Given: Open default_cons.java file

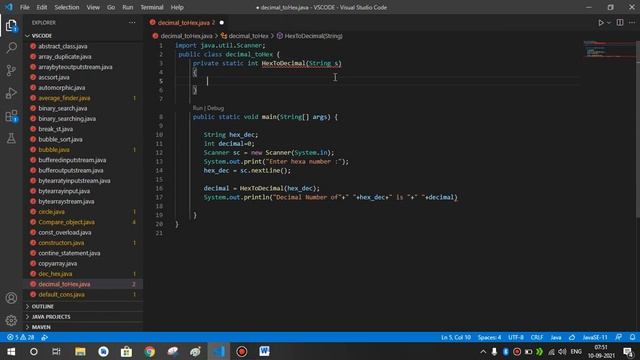Looking at the screenshot, I should tap(61, 295).
